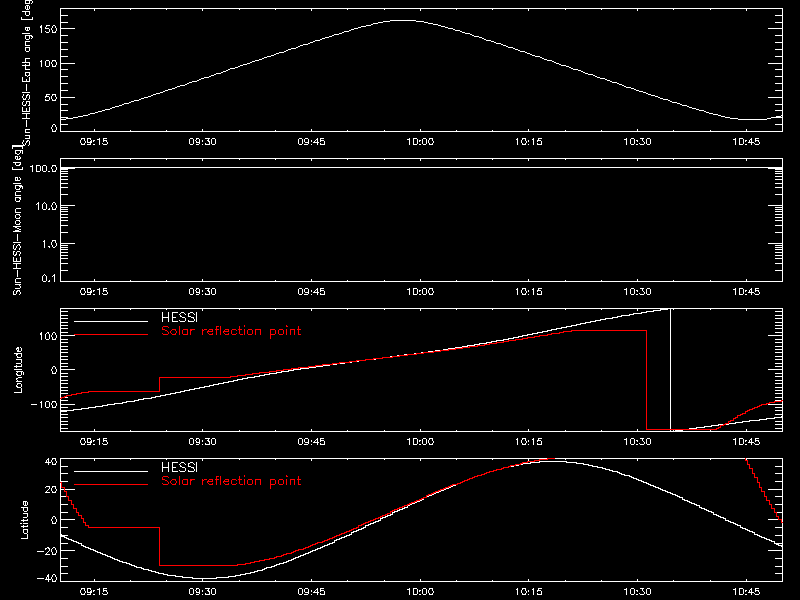Click the 09:30 time label under Earth angle plot
The height and width of the screenshot is (600, 800).
203,142
